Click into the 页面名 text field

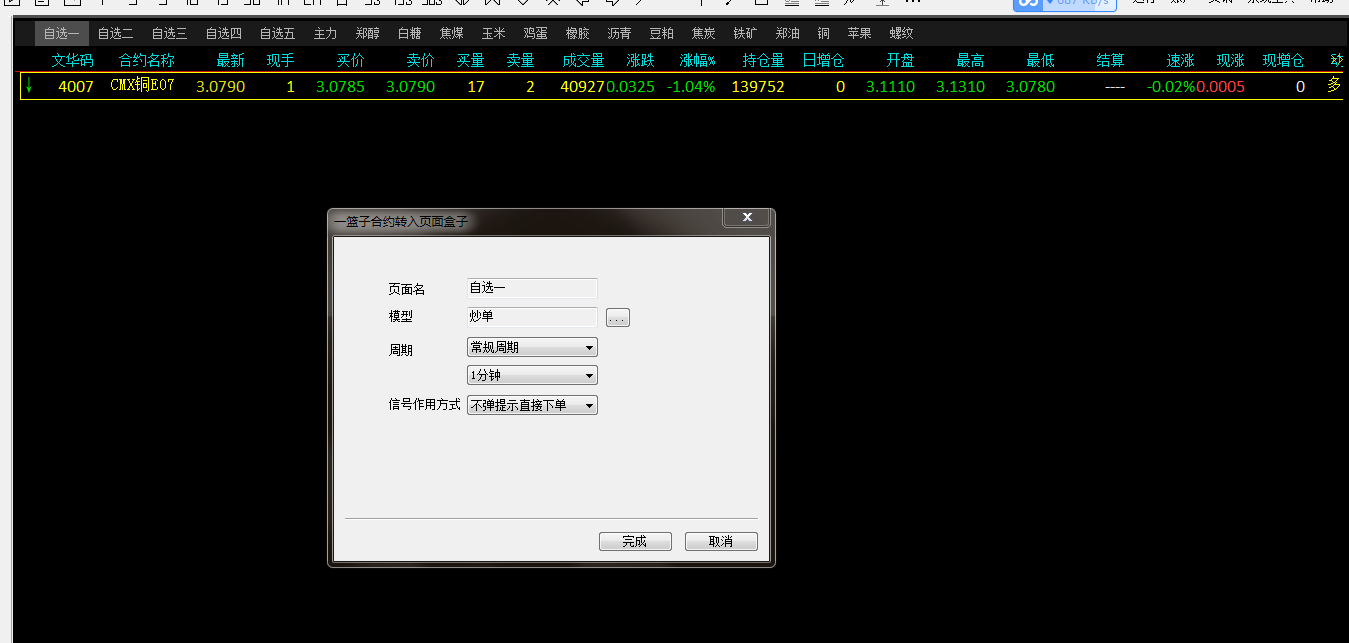[x=532, y=288]
